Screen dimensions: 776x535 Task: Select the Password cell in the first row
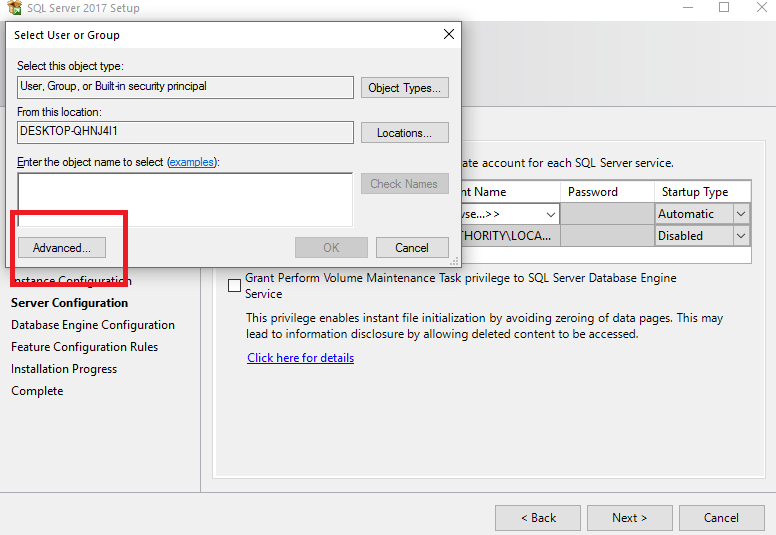click(607, 214)
